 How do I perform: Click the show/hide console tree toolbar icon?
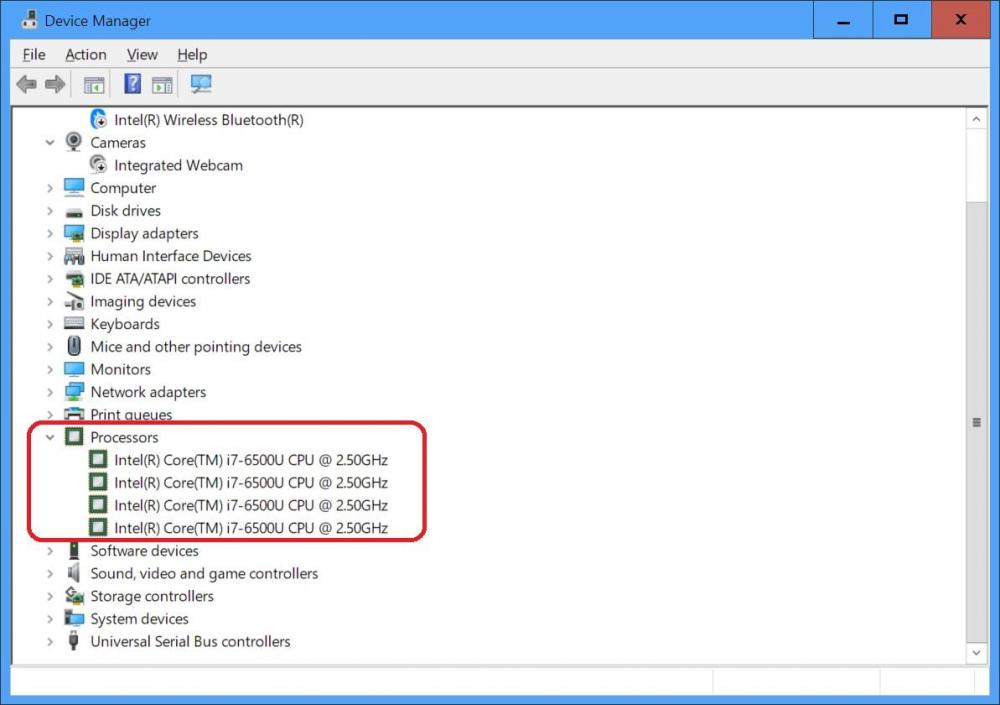coord(94,84)
